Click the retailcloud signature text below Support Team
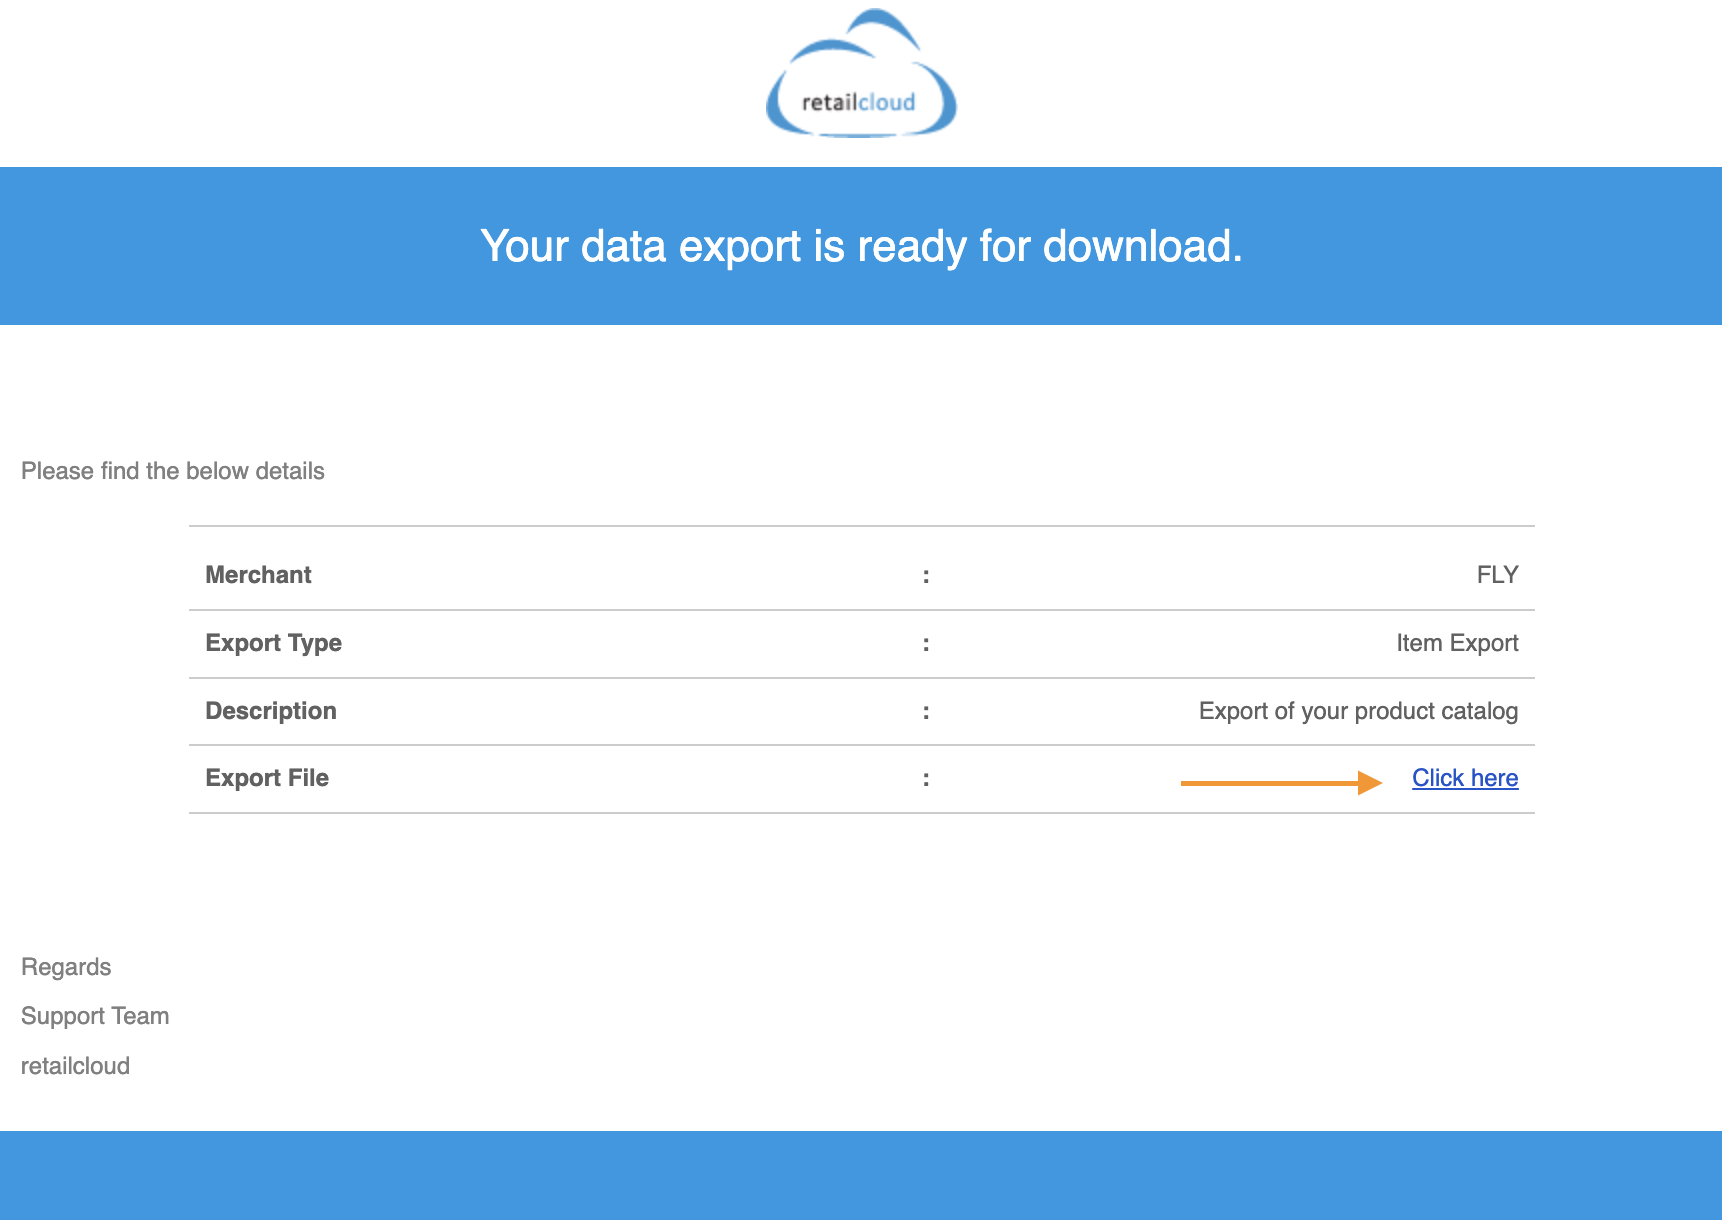Screen dimensions: 1722x1220 coord(75,1066)
